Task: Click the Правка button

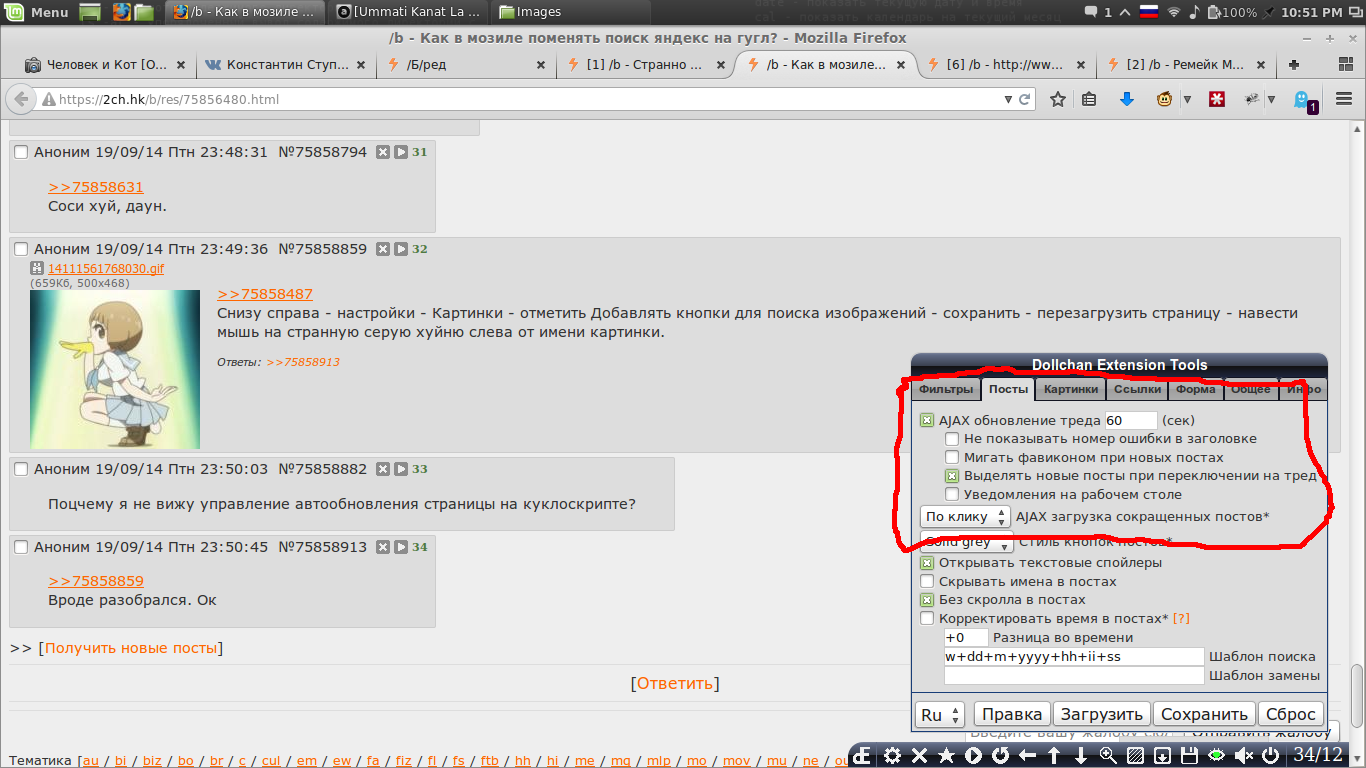Action: [1012, 714]
